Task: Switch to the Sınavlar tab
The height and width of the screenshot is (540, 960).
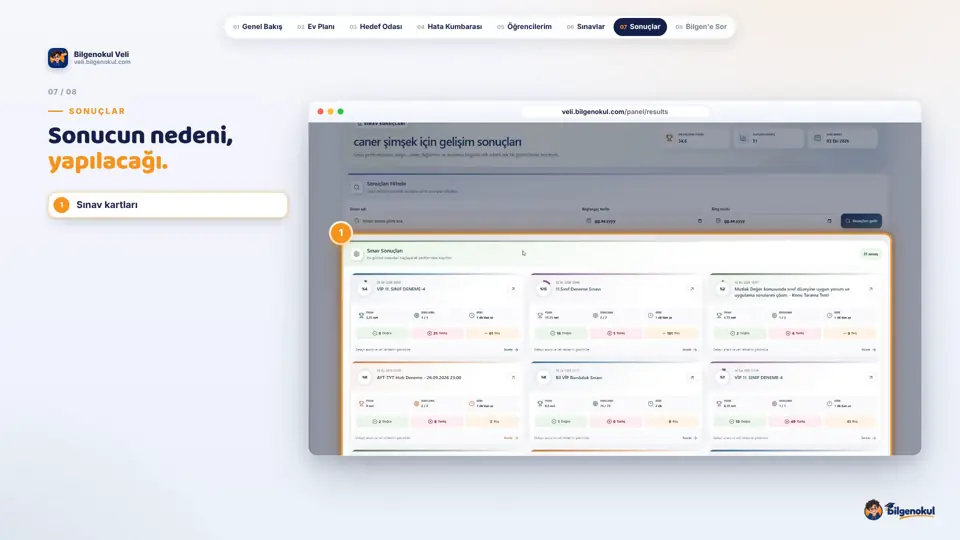Action: 586,27
